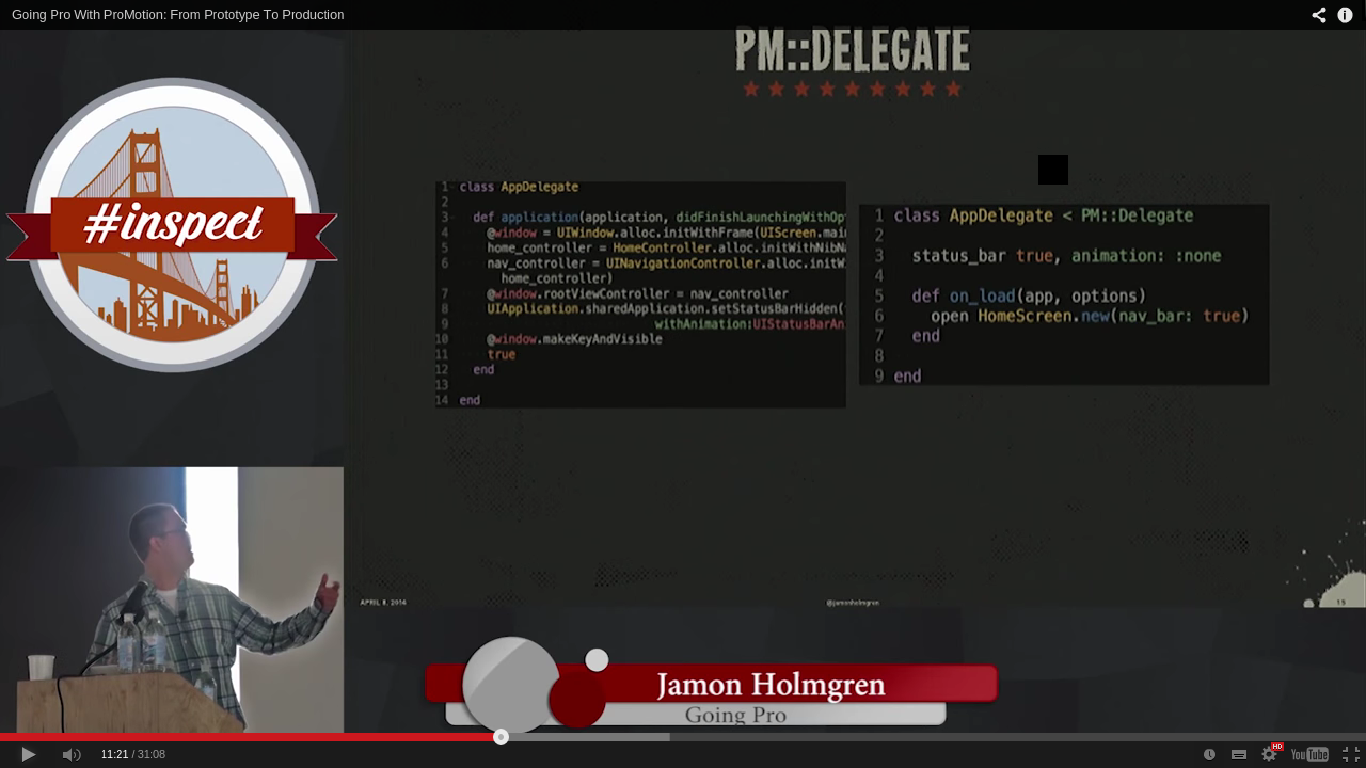Open the playback settings gear
The width and height of the screenshot is (1366, 768).
click(x=1268, y=755)
